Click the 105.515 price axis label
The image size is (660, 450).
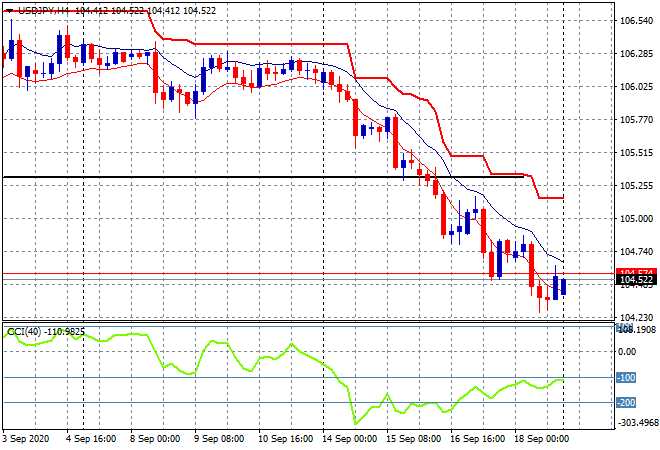coord(636,153)
